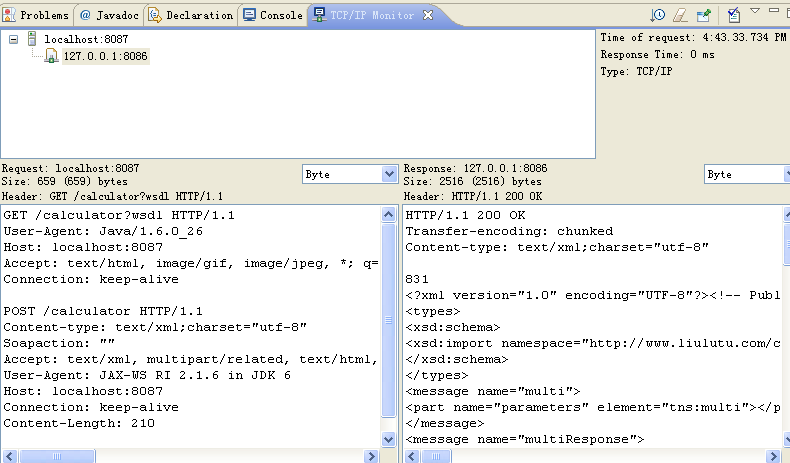
Task: Click the 'POST /calculator HTTP/1.1' line
Action: point(103,311)
